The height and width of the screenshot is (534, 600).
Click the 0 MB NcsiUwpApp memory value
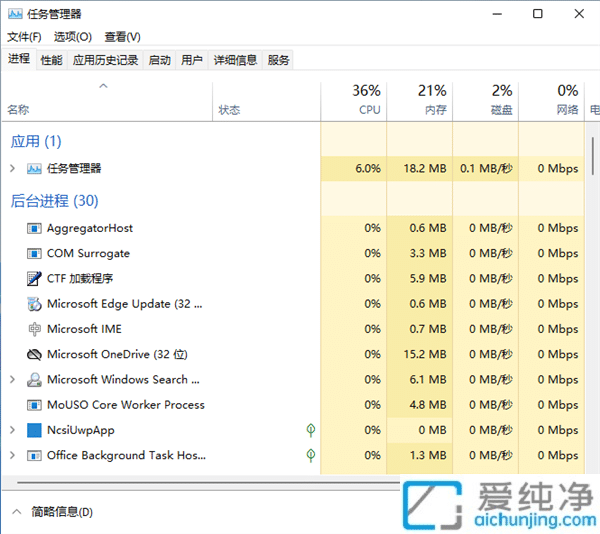(x=432, y=430)
